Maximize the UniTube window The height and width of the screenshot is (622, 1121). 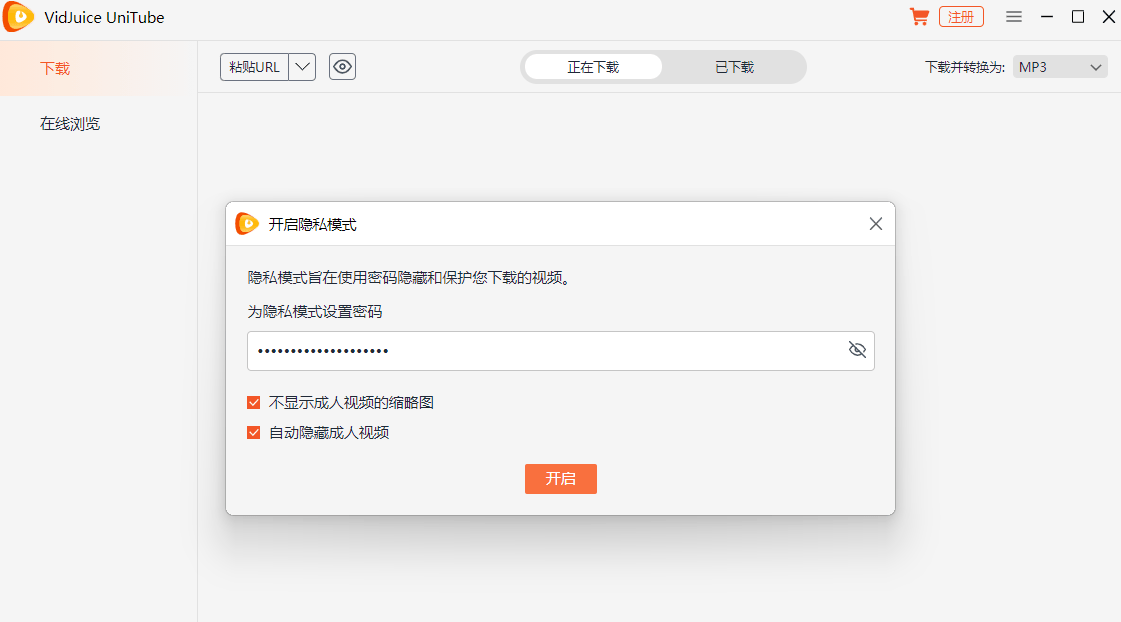coord(1078,17)
